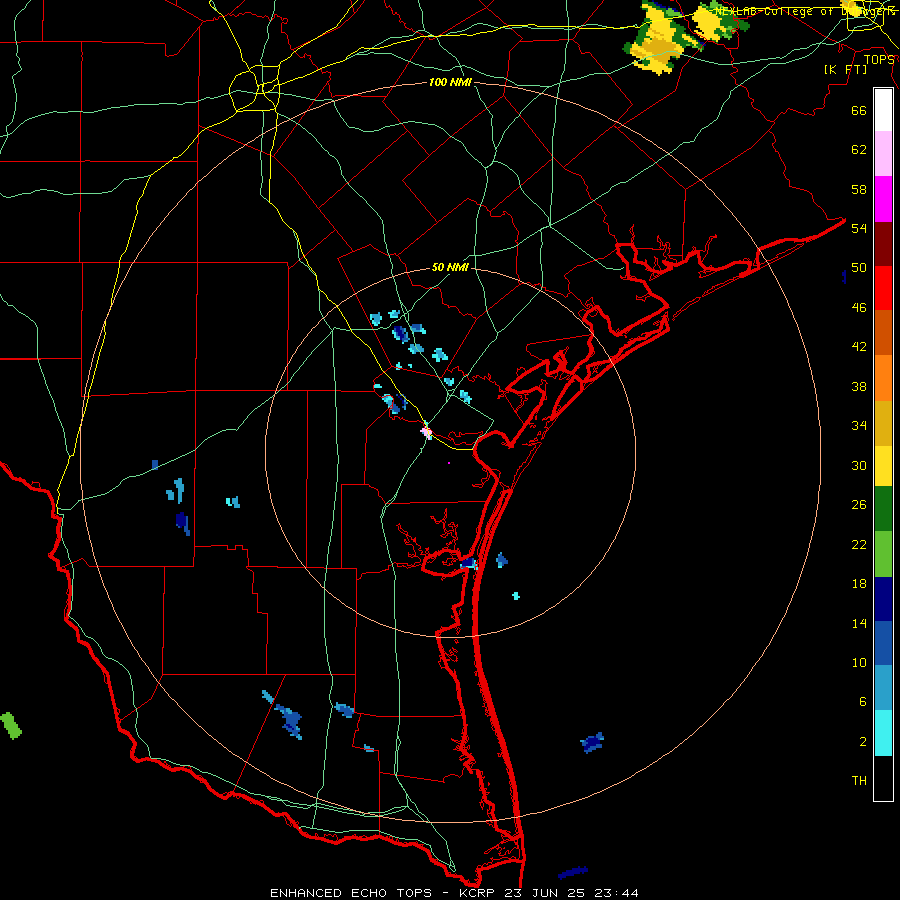Click the "62" legend value
The image size is (900, 900).
[x=859, y=150]
